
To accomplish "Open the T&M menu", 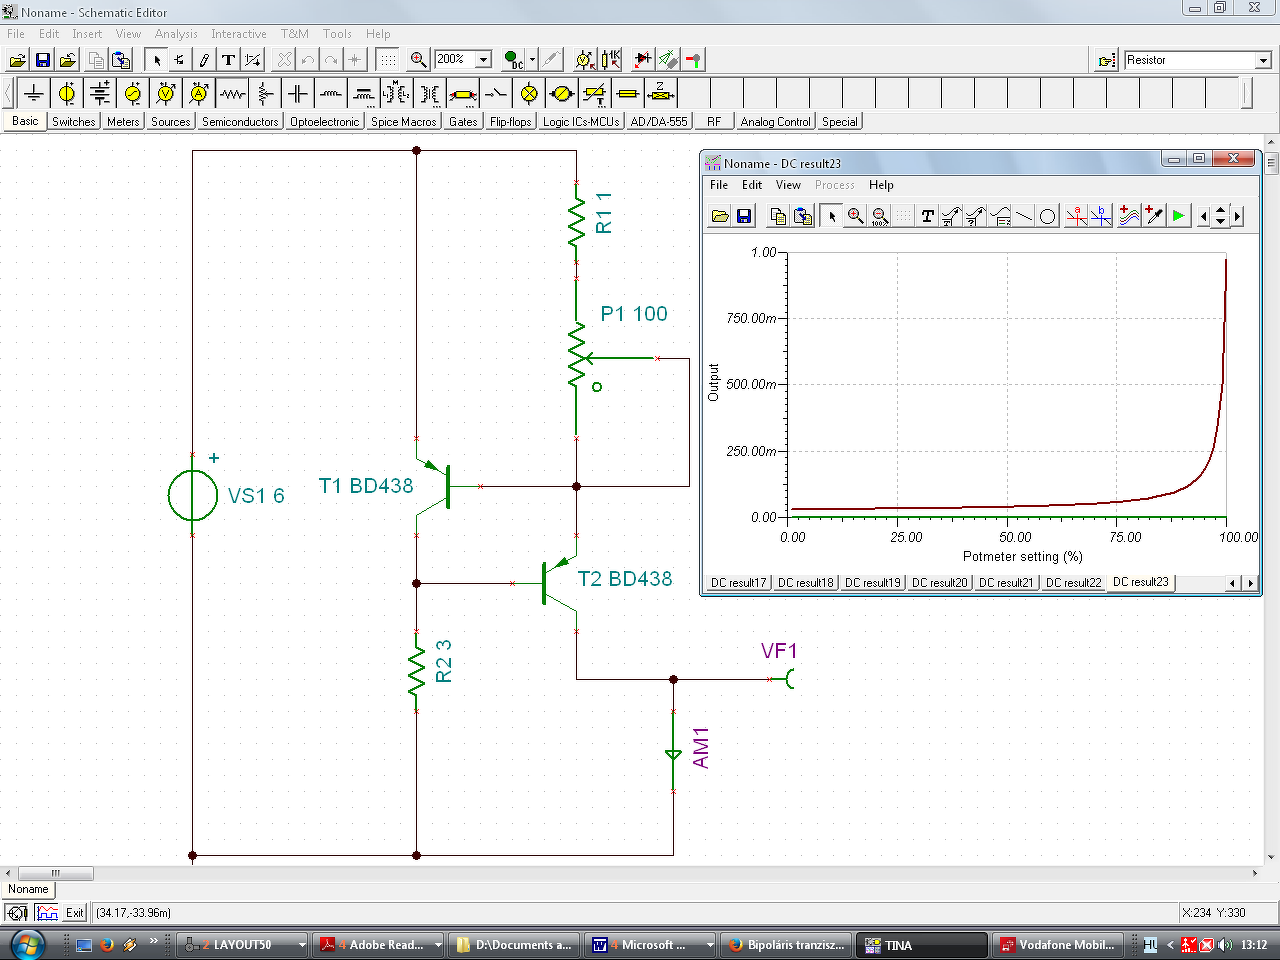I will [x=294, y=34].
